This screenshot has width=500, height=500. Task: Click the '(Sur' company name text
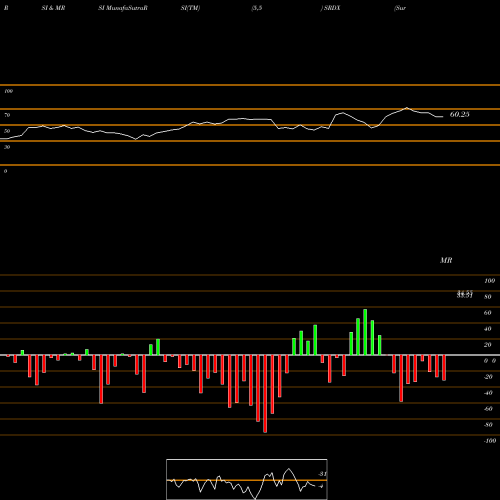point(400,8)
